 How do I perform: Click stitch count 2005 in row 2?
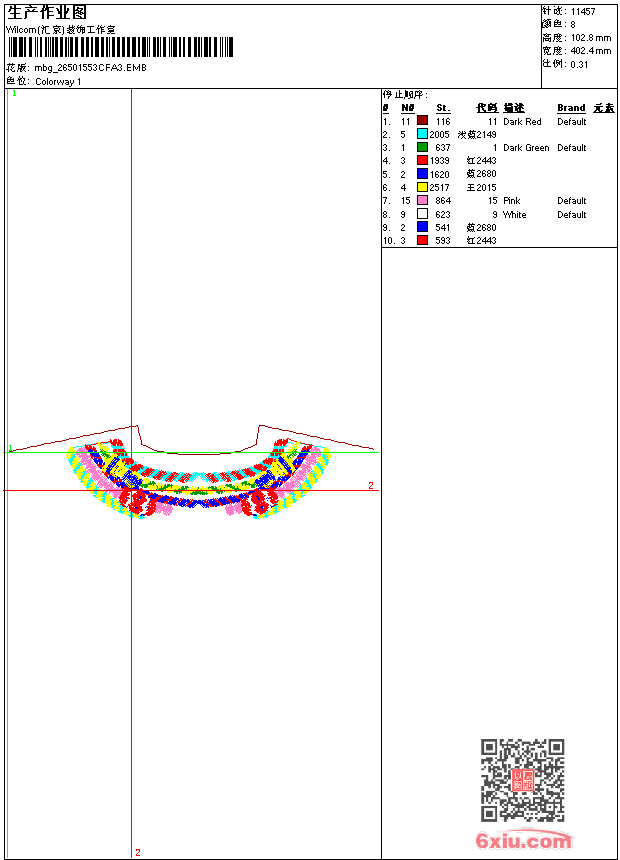(x=439, y=134)
